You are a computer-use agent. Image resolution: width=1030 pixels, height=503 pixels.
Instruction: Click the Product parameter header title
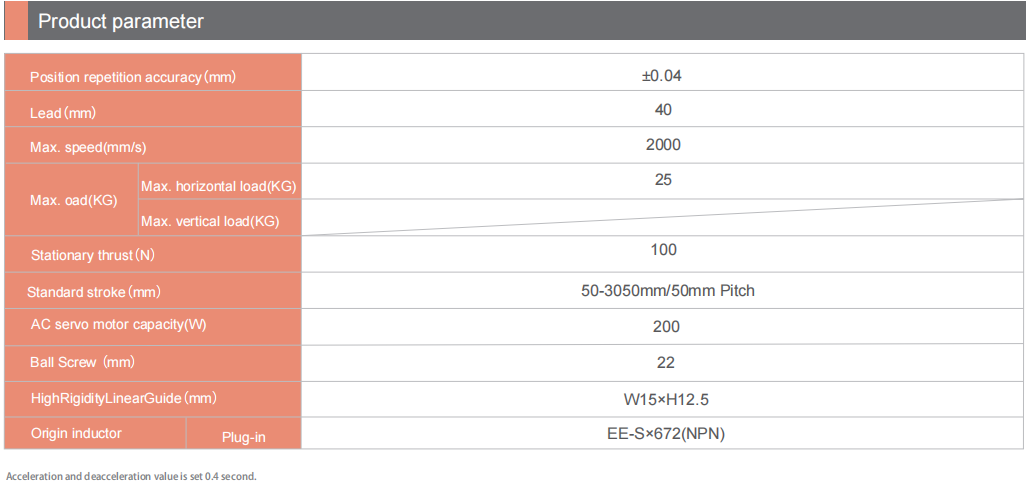tap(121, 21)
